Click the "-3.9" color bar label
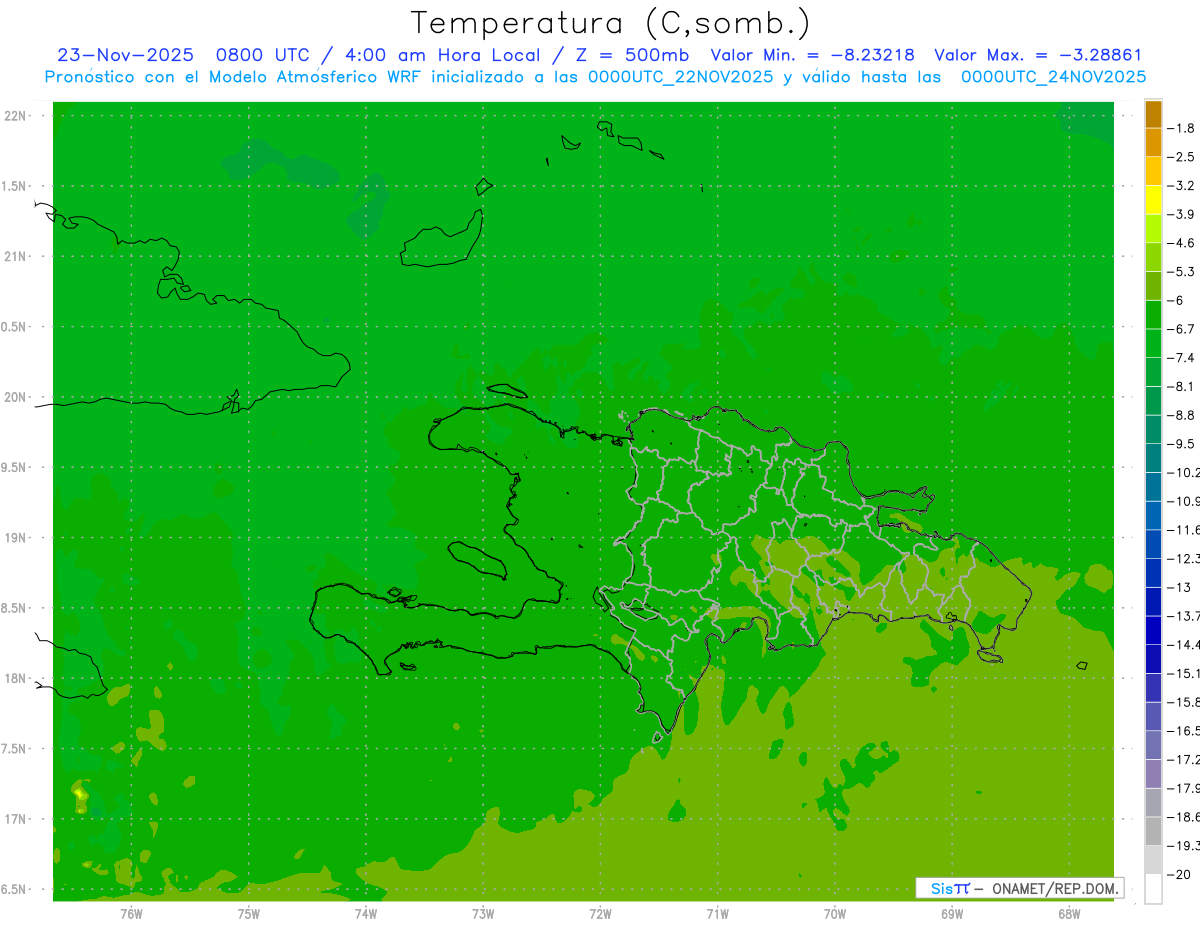Screen dimensions: 1200x927 (x=1181, y=214)
